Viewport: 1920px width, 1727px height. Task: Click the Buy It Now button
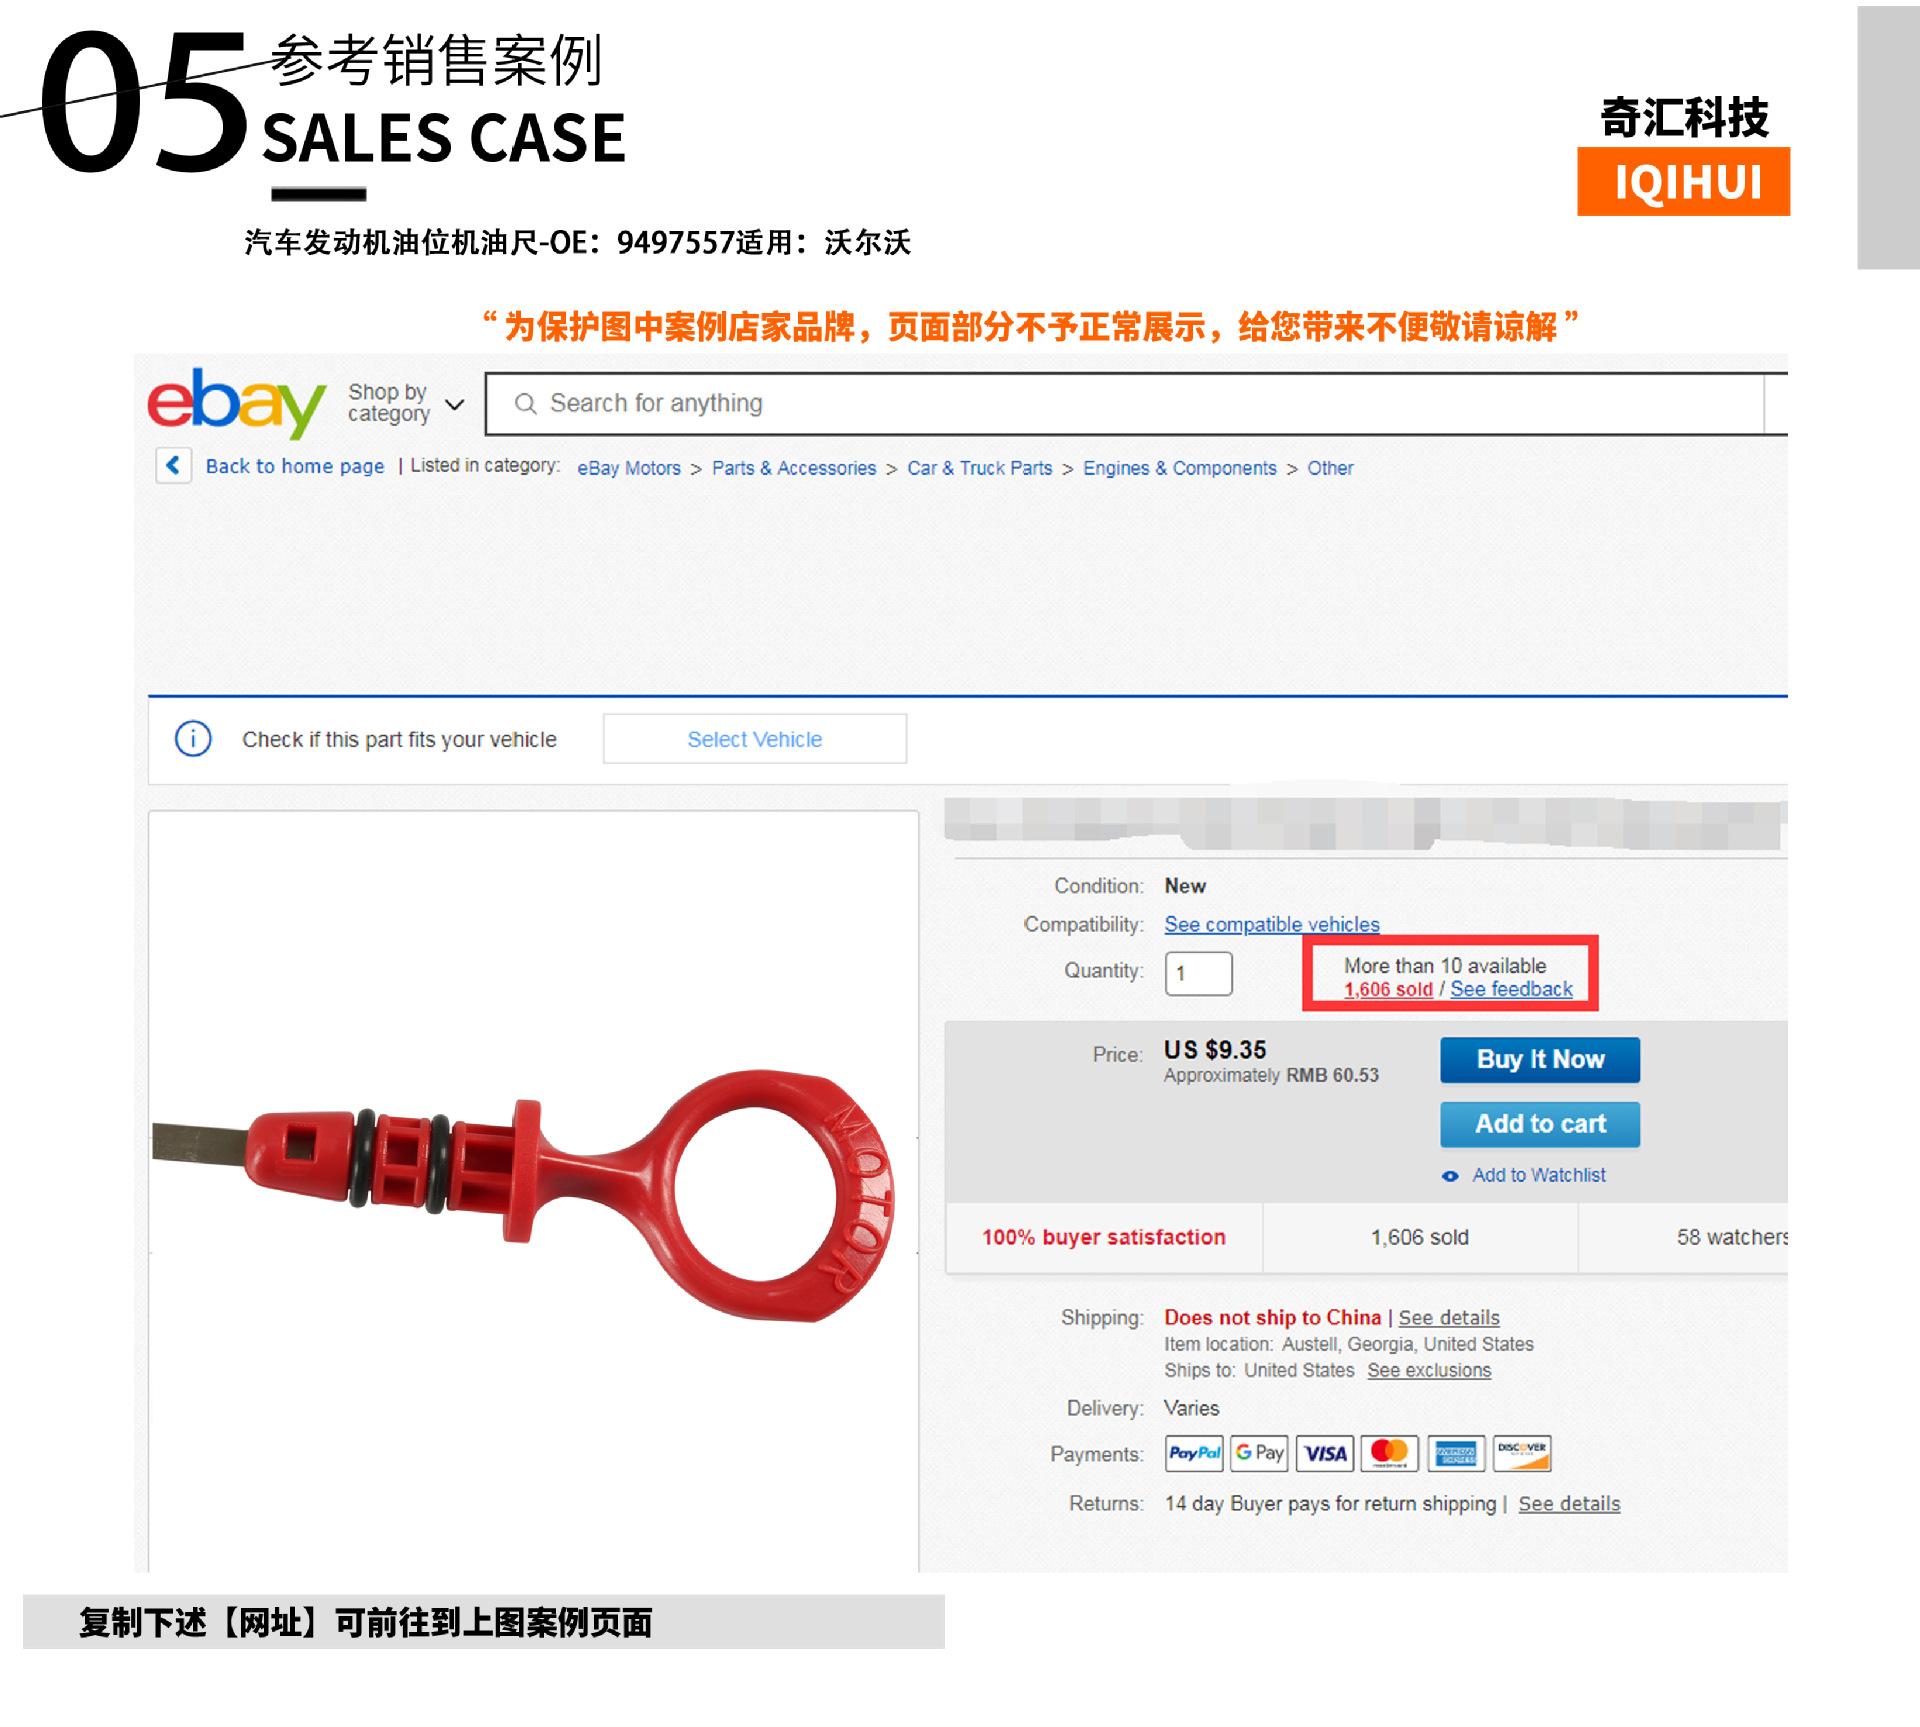(1540, 1060)
